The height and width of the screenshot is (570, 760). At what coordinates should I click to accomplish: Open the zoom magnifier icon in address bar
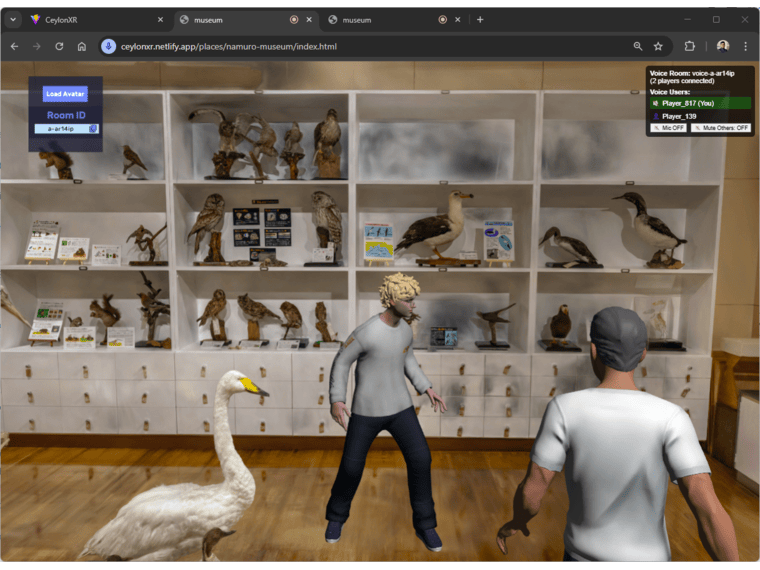(638, 46)
